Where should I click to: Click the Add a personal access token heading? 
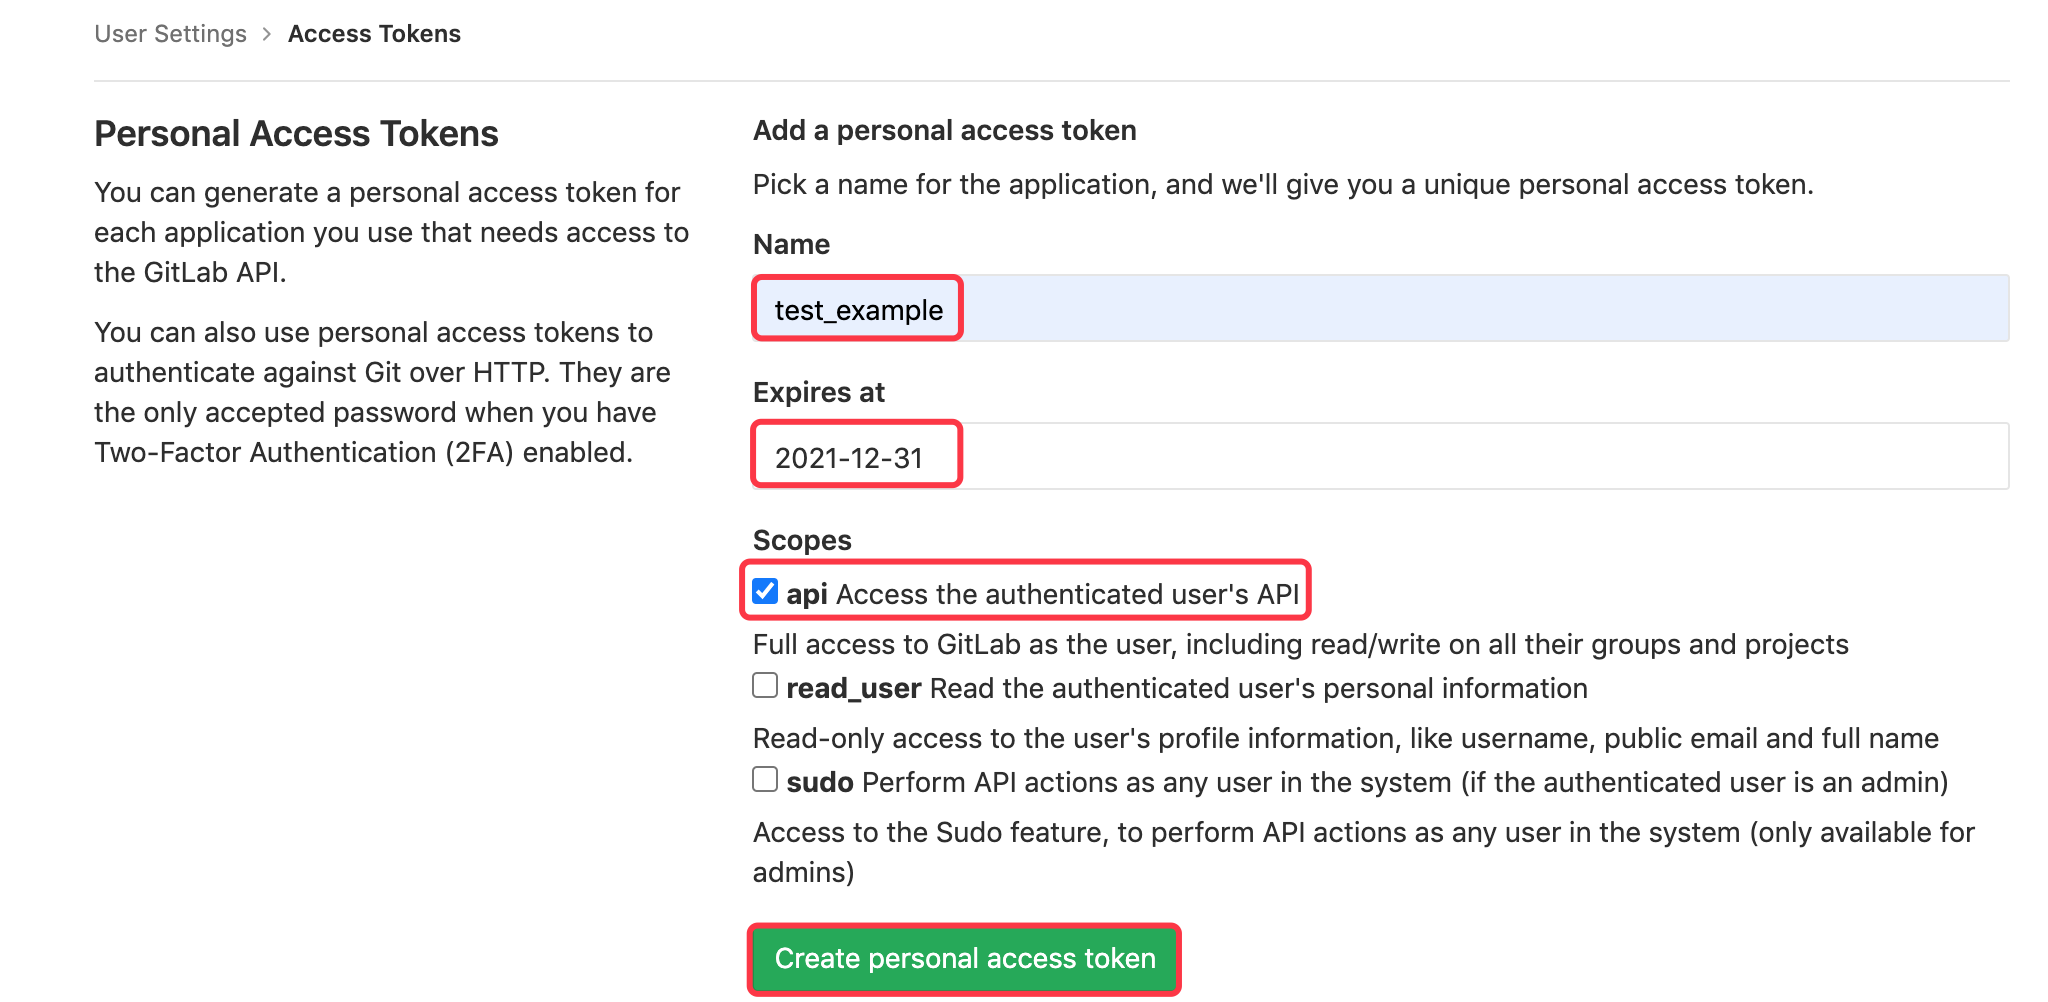point(944,129)
